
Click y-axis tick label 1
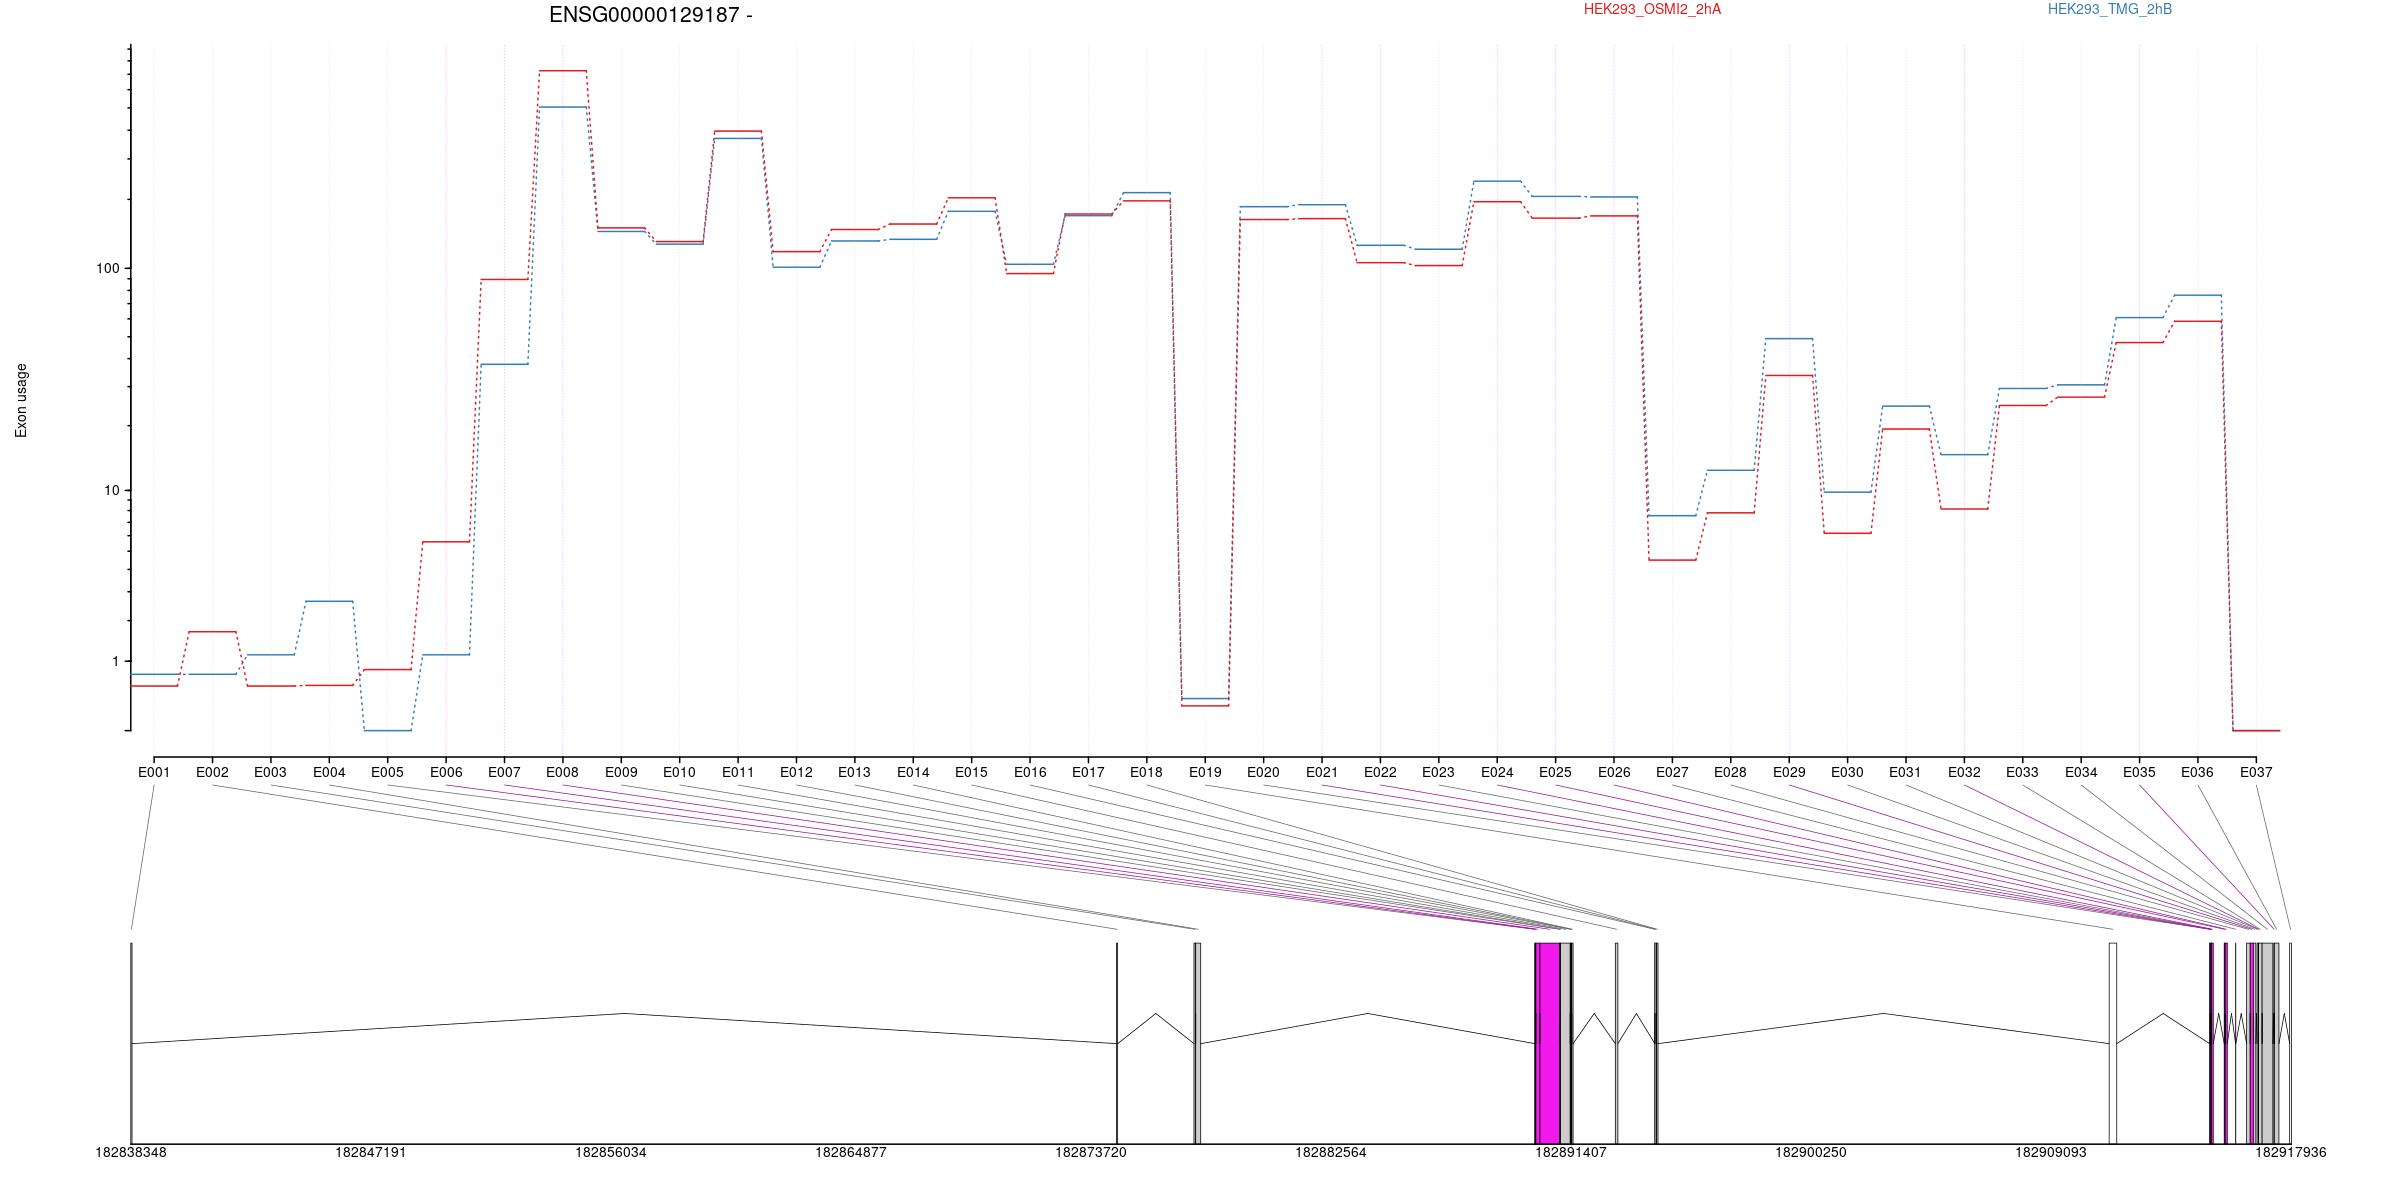click(x=115, y=661)
